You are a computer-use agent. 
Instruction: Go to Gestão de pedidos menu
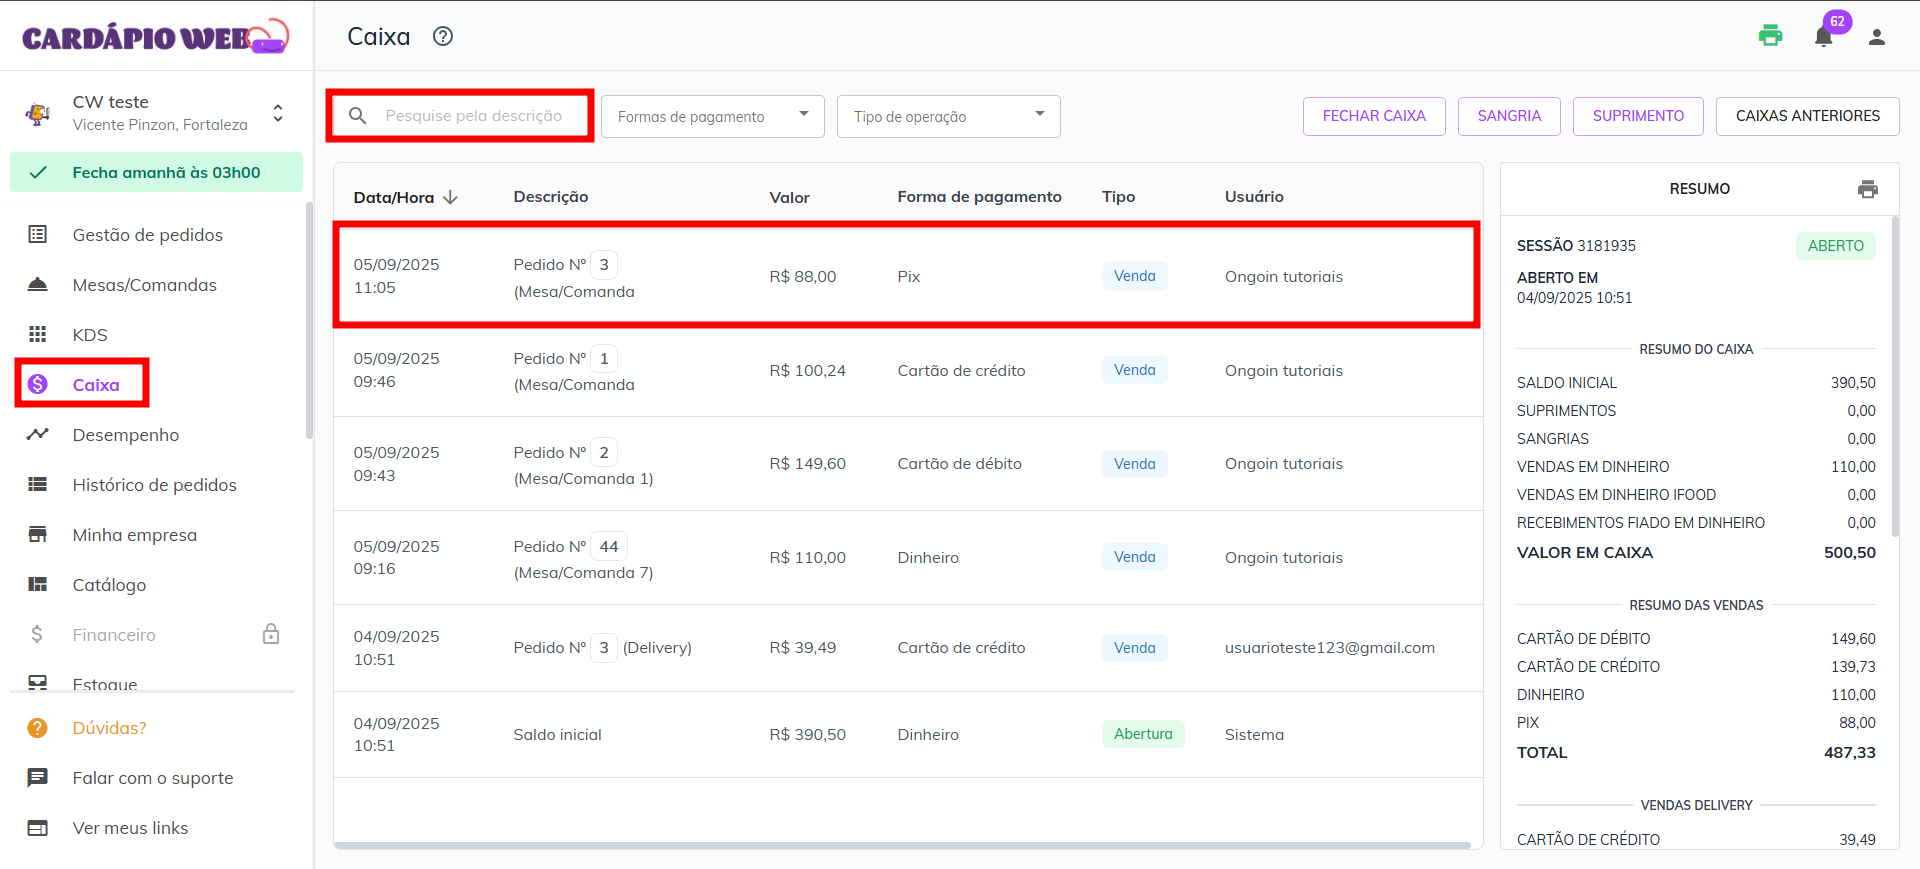tap(147, 235)
